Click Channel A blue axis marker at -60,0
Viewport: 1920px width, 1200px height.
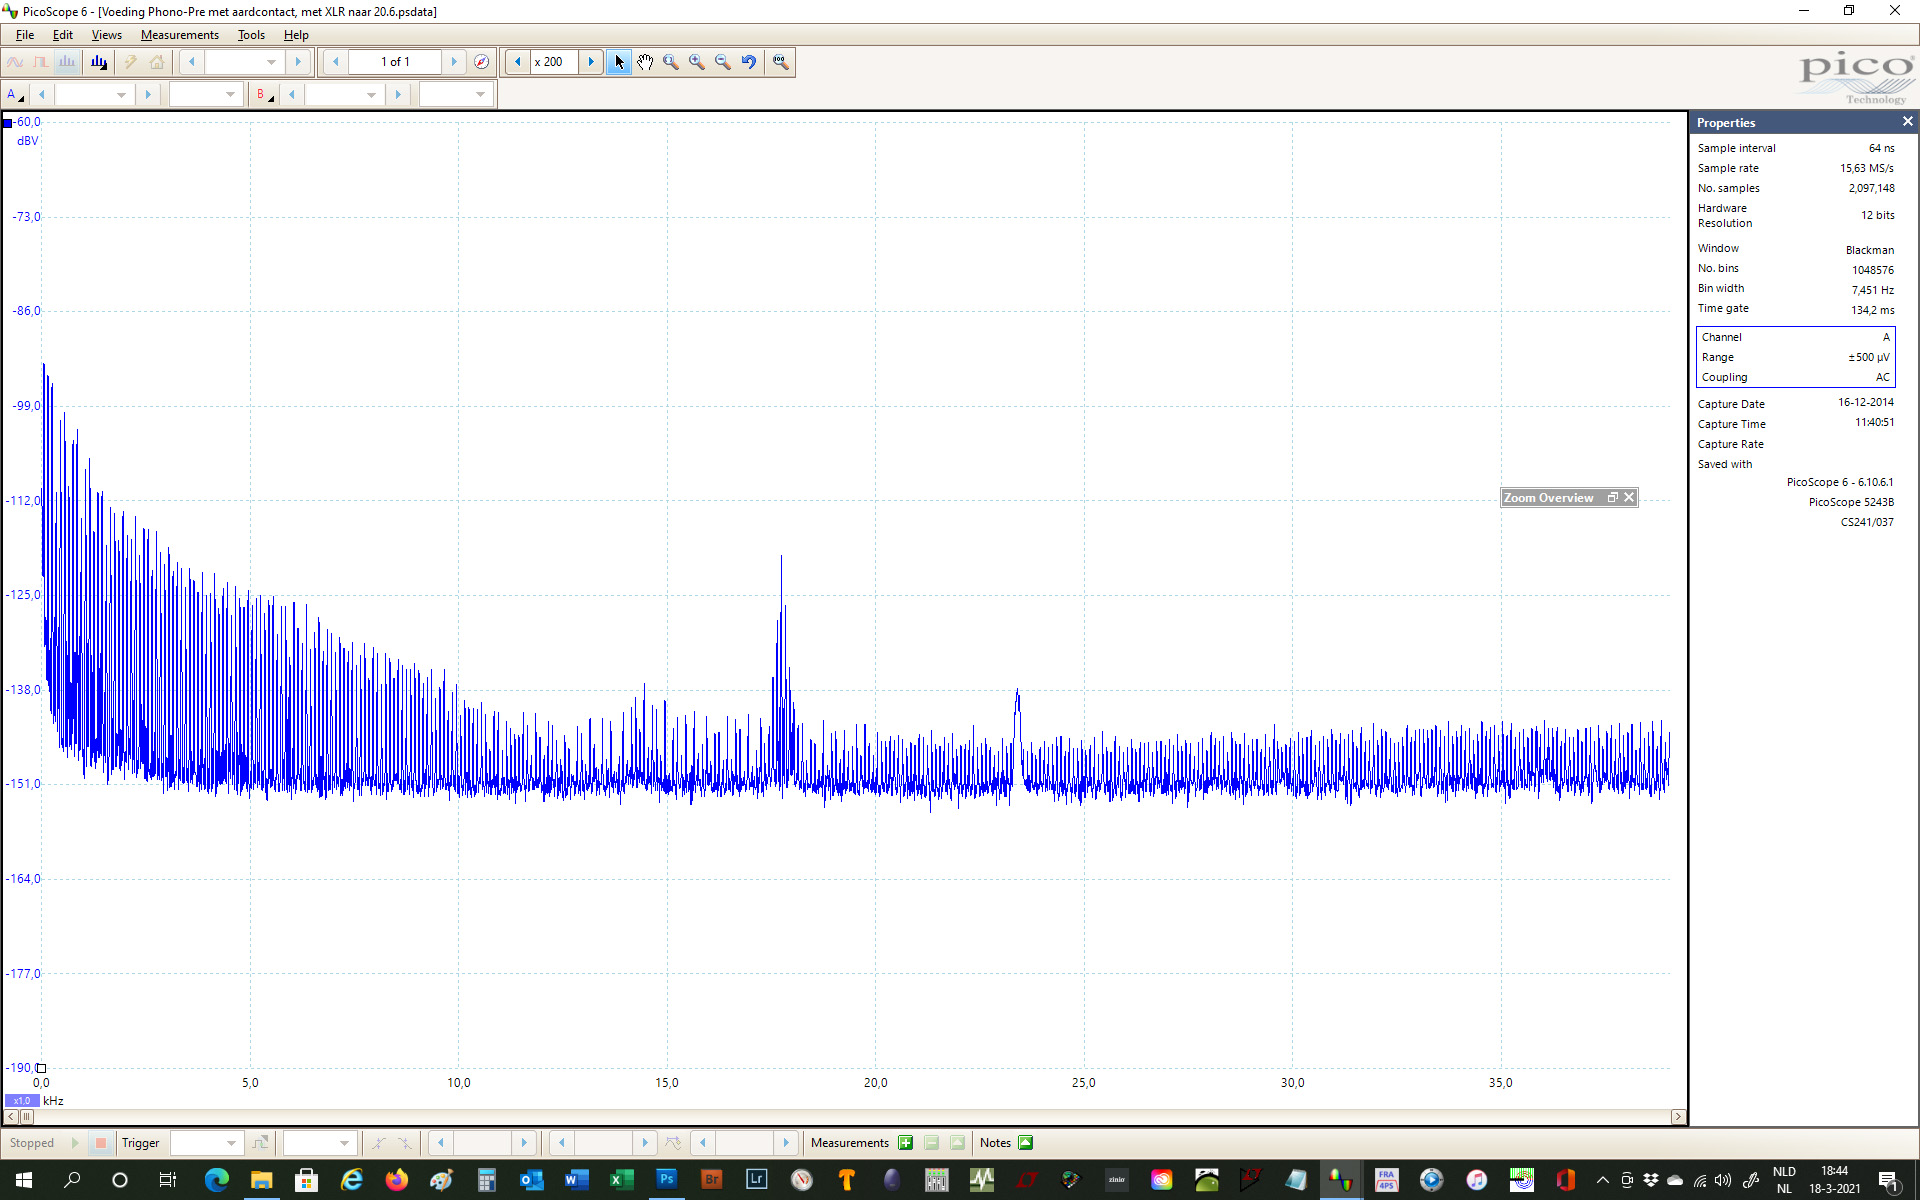point(8,123)
